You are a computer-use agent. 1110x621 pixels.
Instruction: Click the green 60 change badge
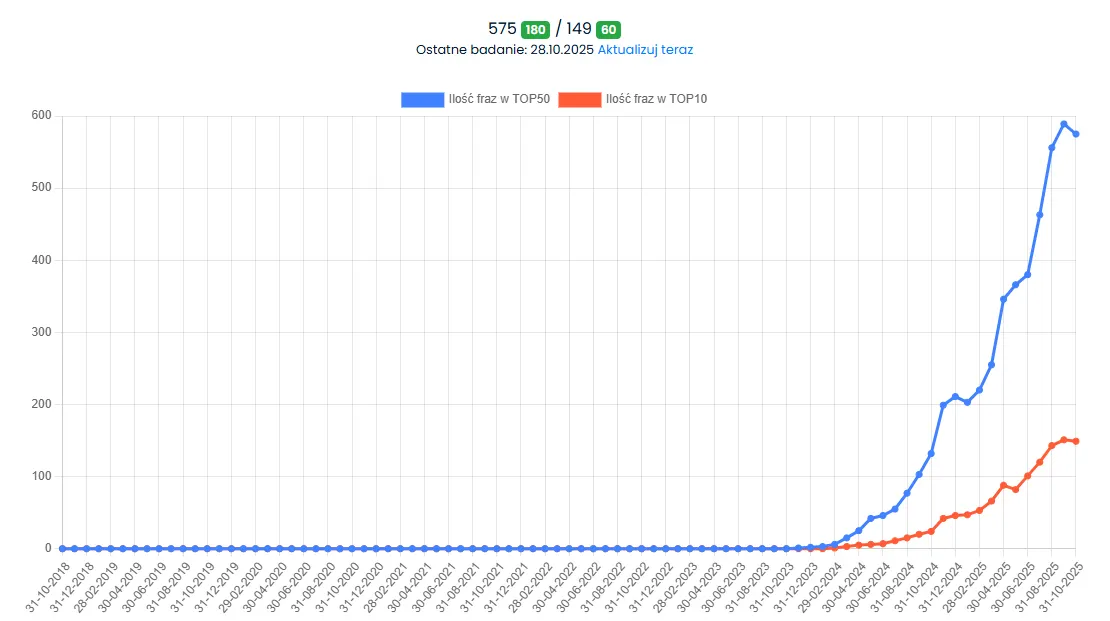coord(608,29)
